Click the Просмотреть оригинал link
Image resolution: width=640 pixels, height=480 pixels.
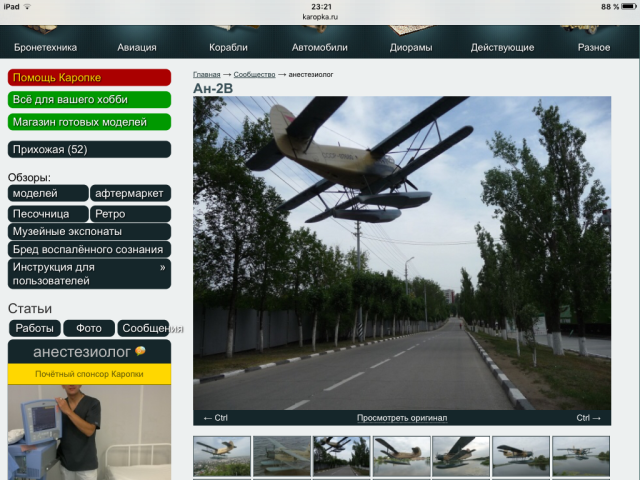[401, 418]
